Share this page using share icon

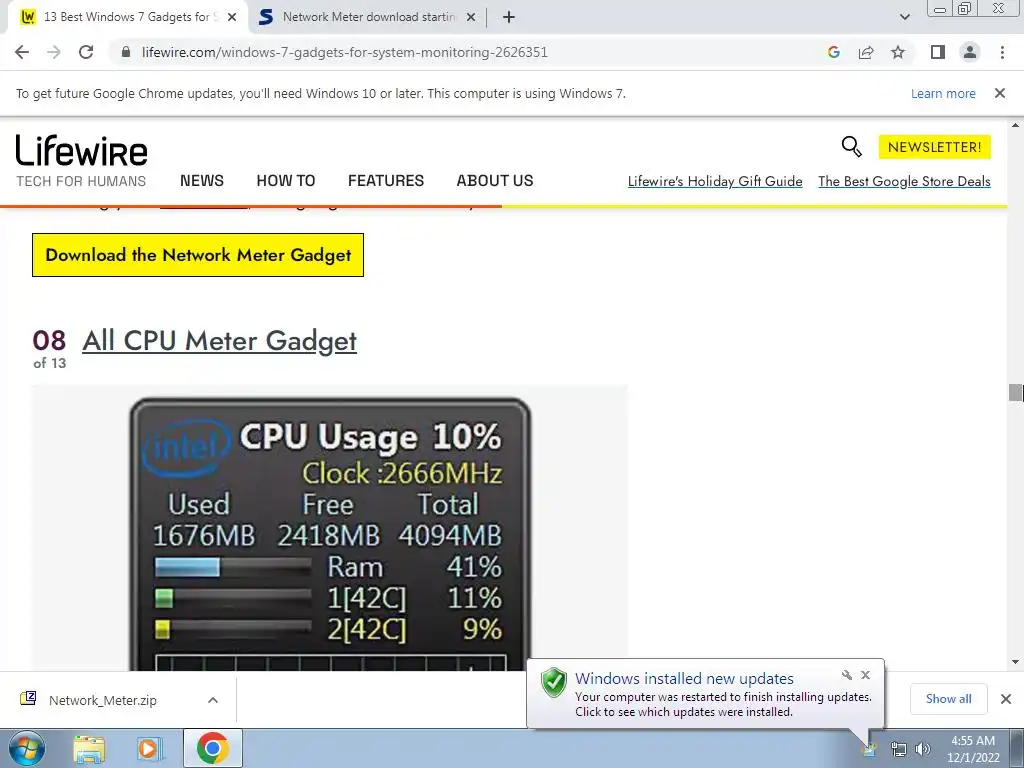(x=866, y=52)
